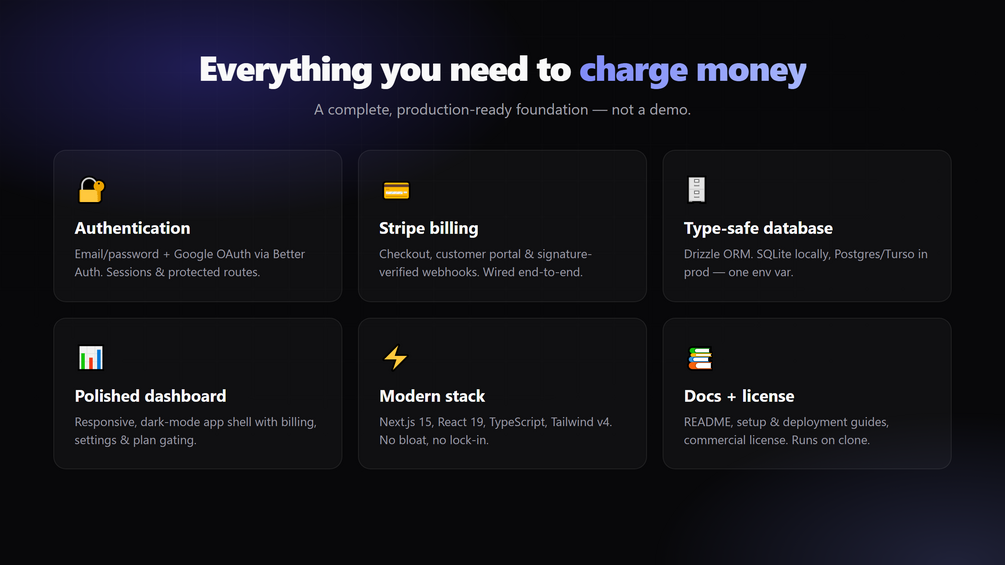This screenshot has width=1005, height=565.
Task: Click the Better Auth description text
Action: [190, 263]
